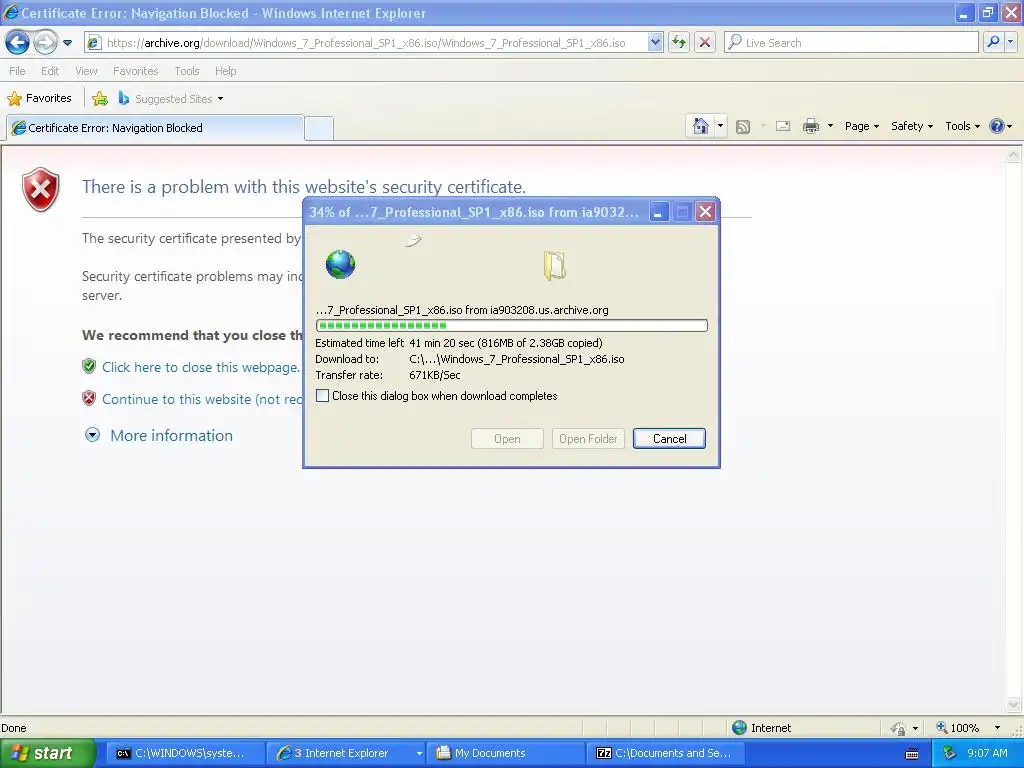Viewport: 1024px width, 768px height.
Task: Stop loading with the red X icon
Action: point(705,43)
